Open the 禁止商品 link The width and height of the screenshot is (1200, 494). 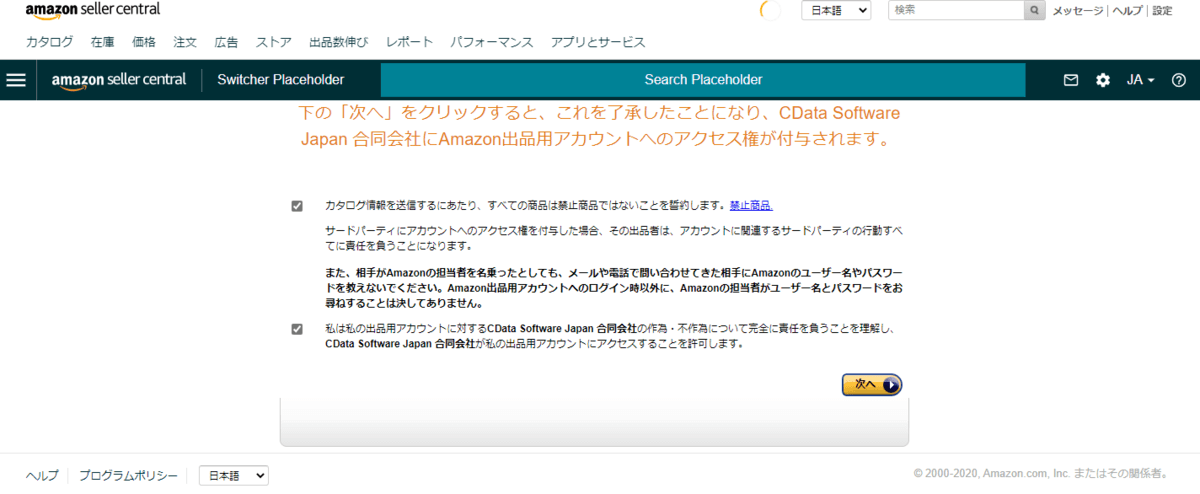[x=751, y=206]
